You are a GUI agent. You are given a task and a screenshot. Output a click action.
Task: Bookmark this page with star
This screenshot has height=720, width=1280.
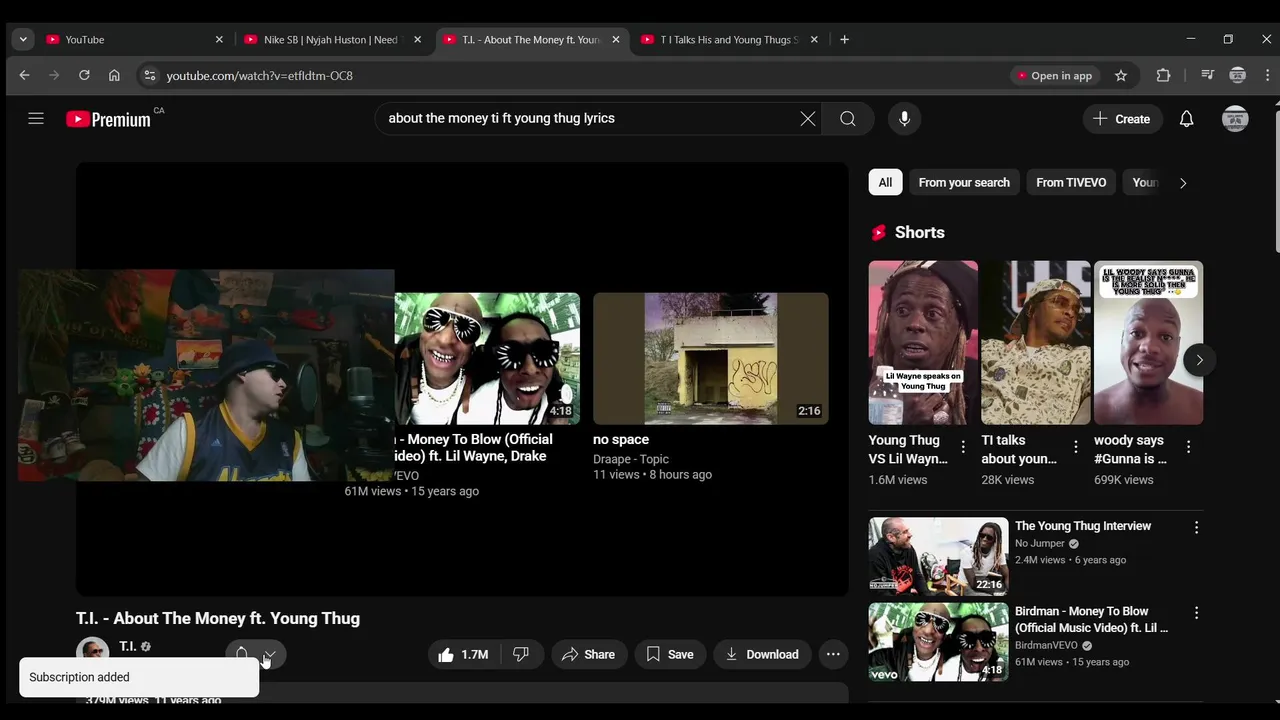(x=1121, y=76)
